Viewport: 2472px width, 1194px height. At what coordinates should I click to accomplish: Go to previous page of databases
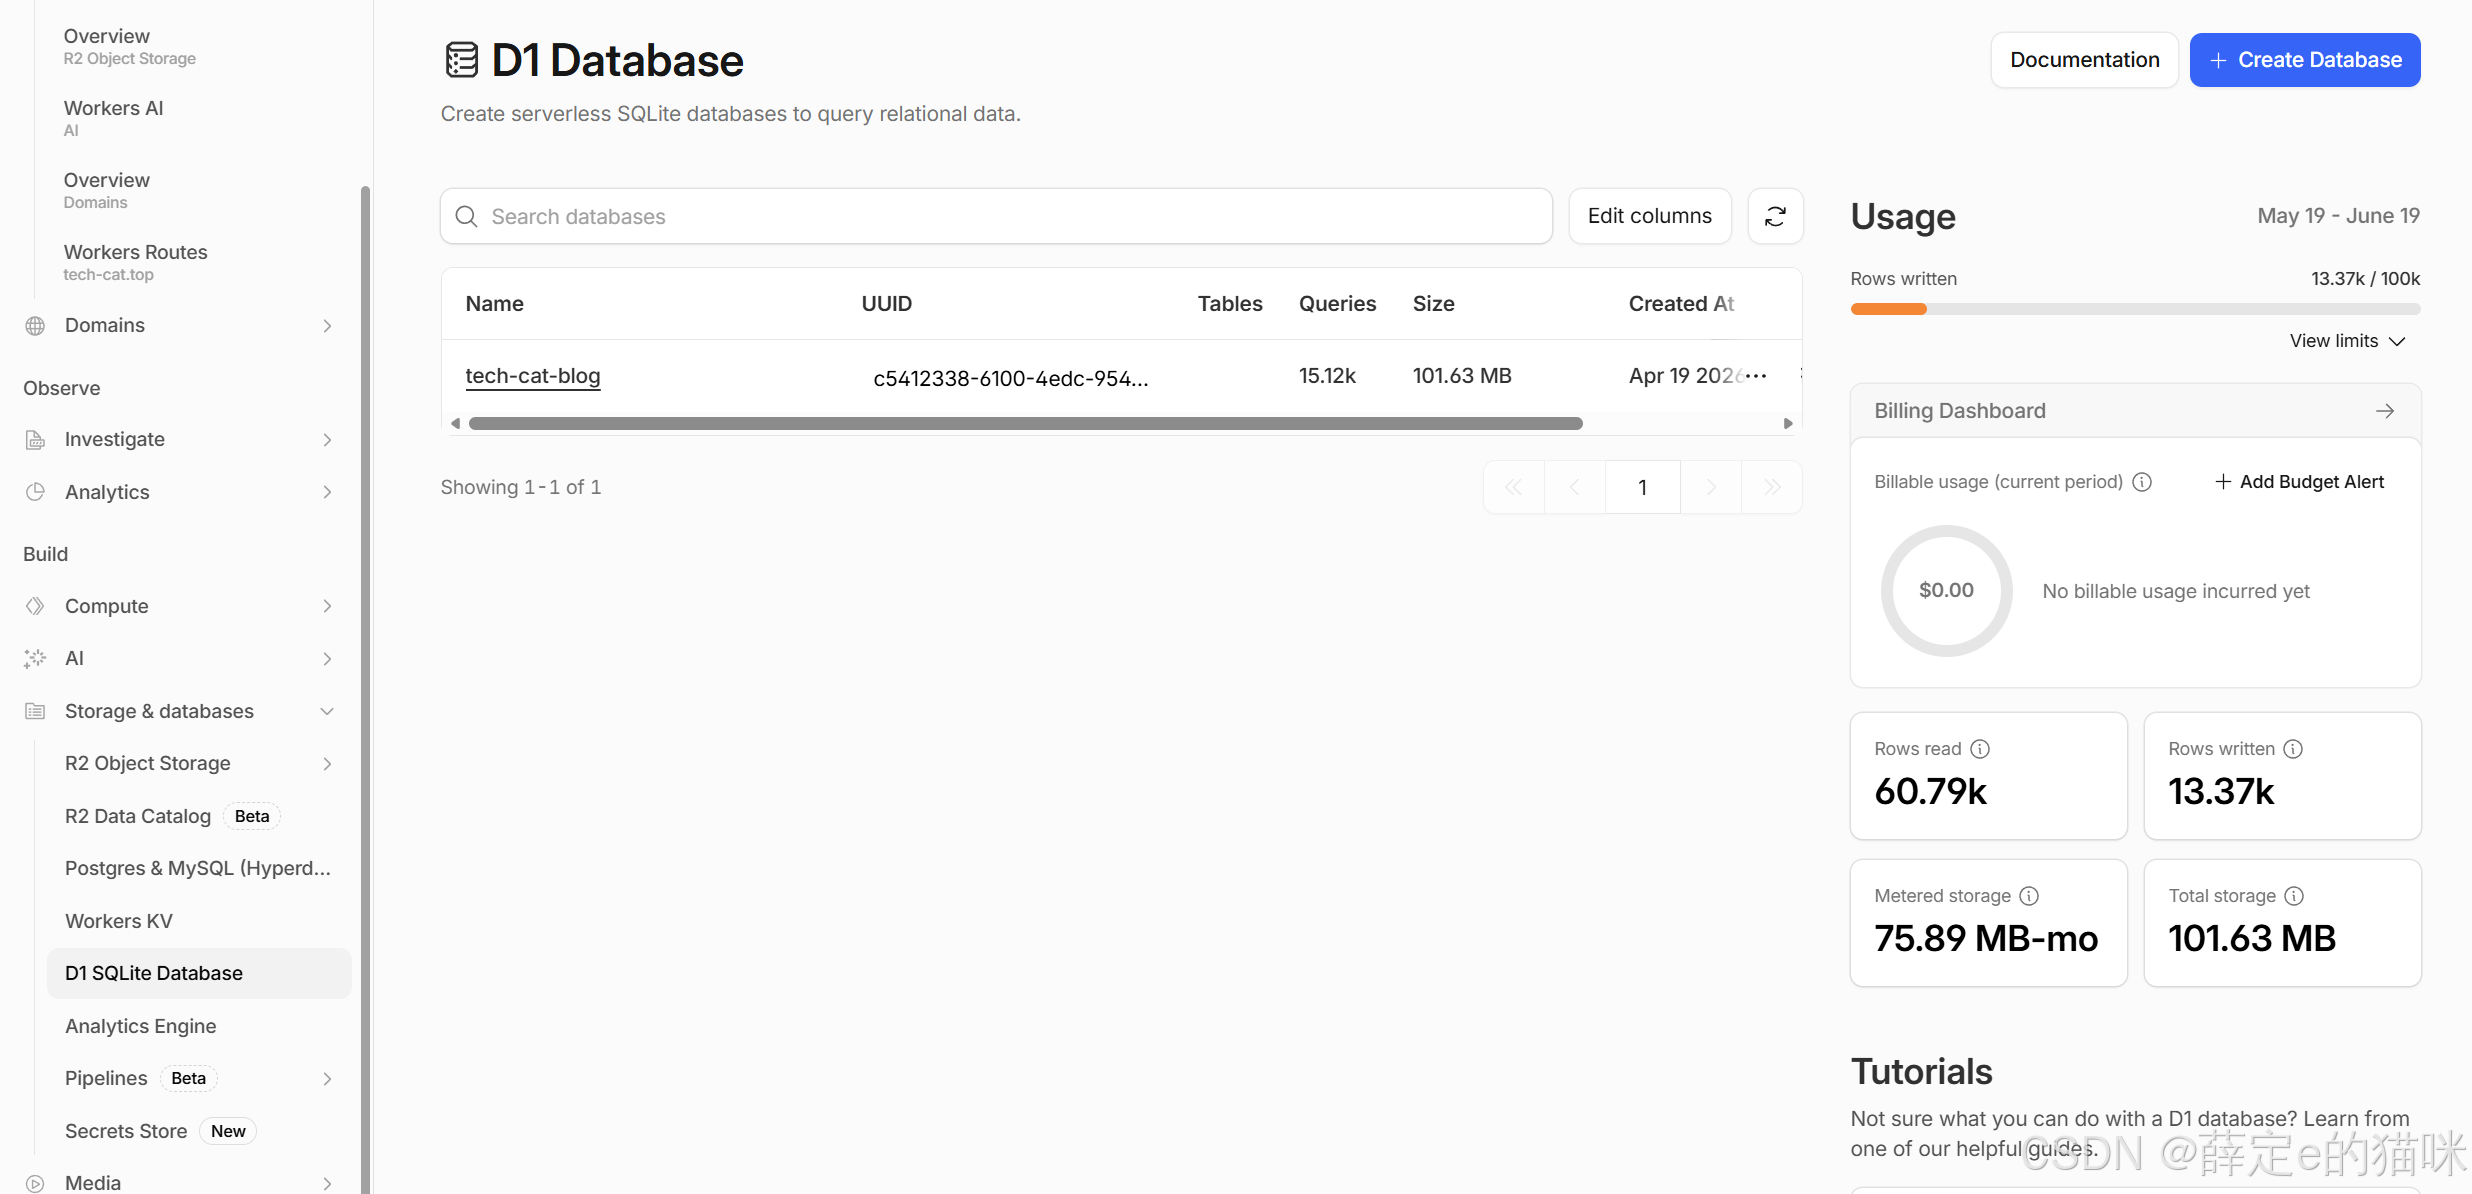point(1575,487)
